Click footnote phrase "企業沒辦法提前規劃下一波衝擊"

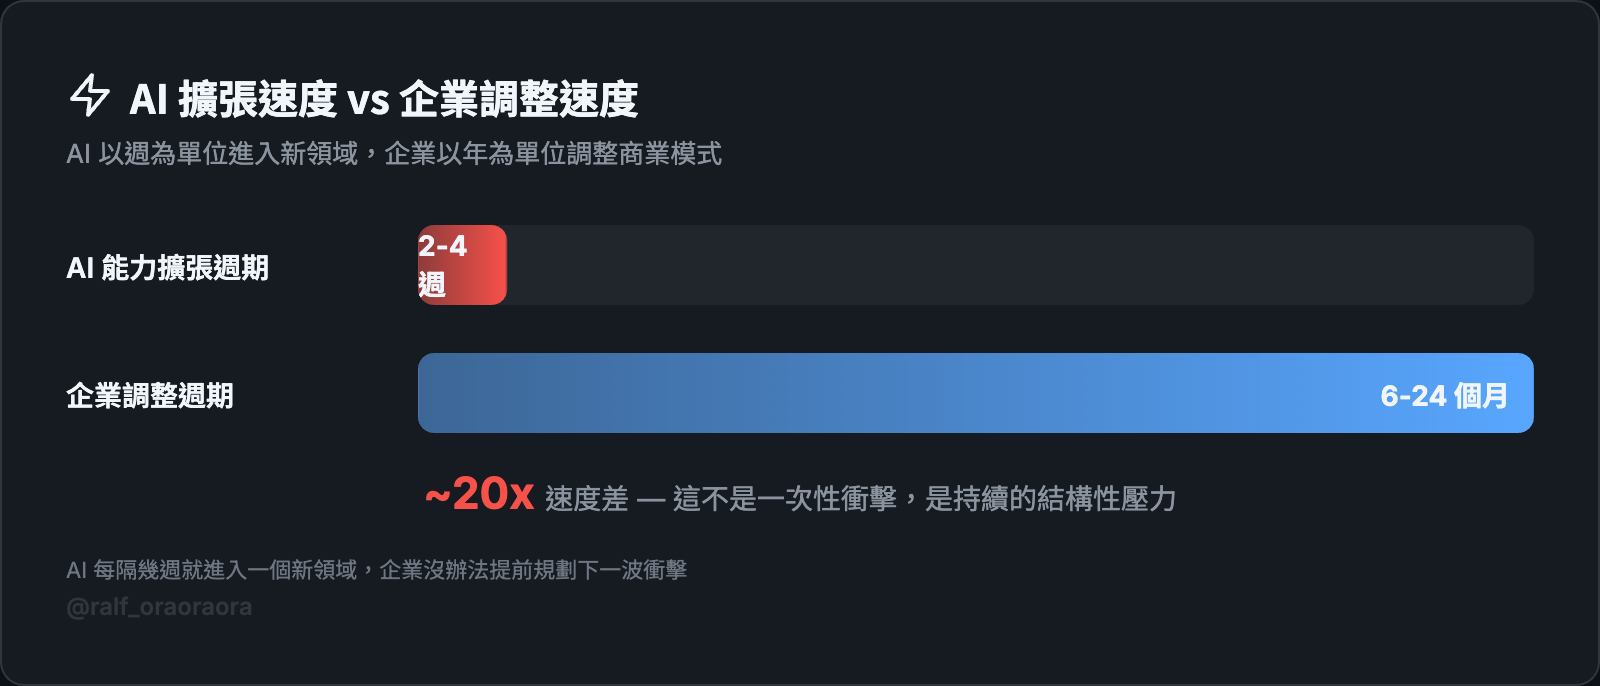533,570
